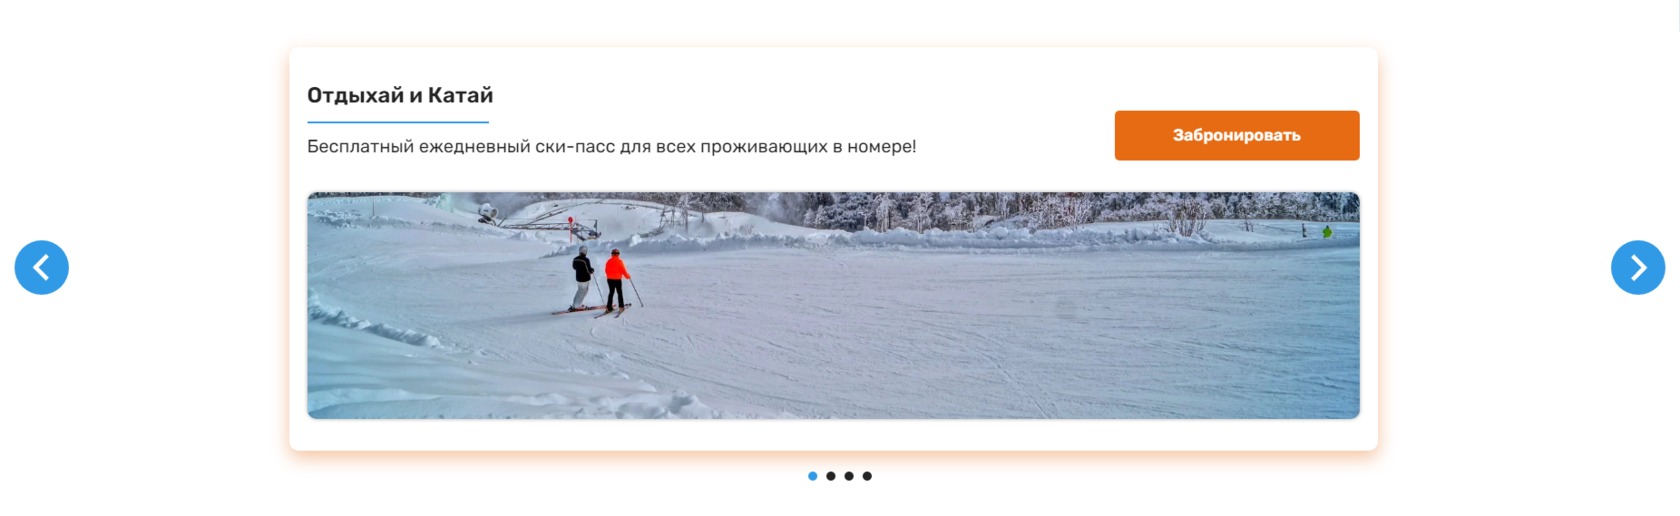Click the Забронировать button
1680x516 pixels.
point(1237,135)
